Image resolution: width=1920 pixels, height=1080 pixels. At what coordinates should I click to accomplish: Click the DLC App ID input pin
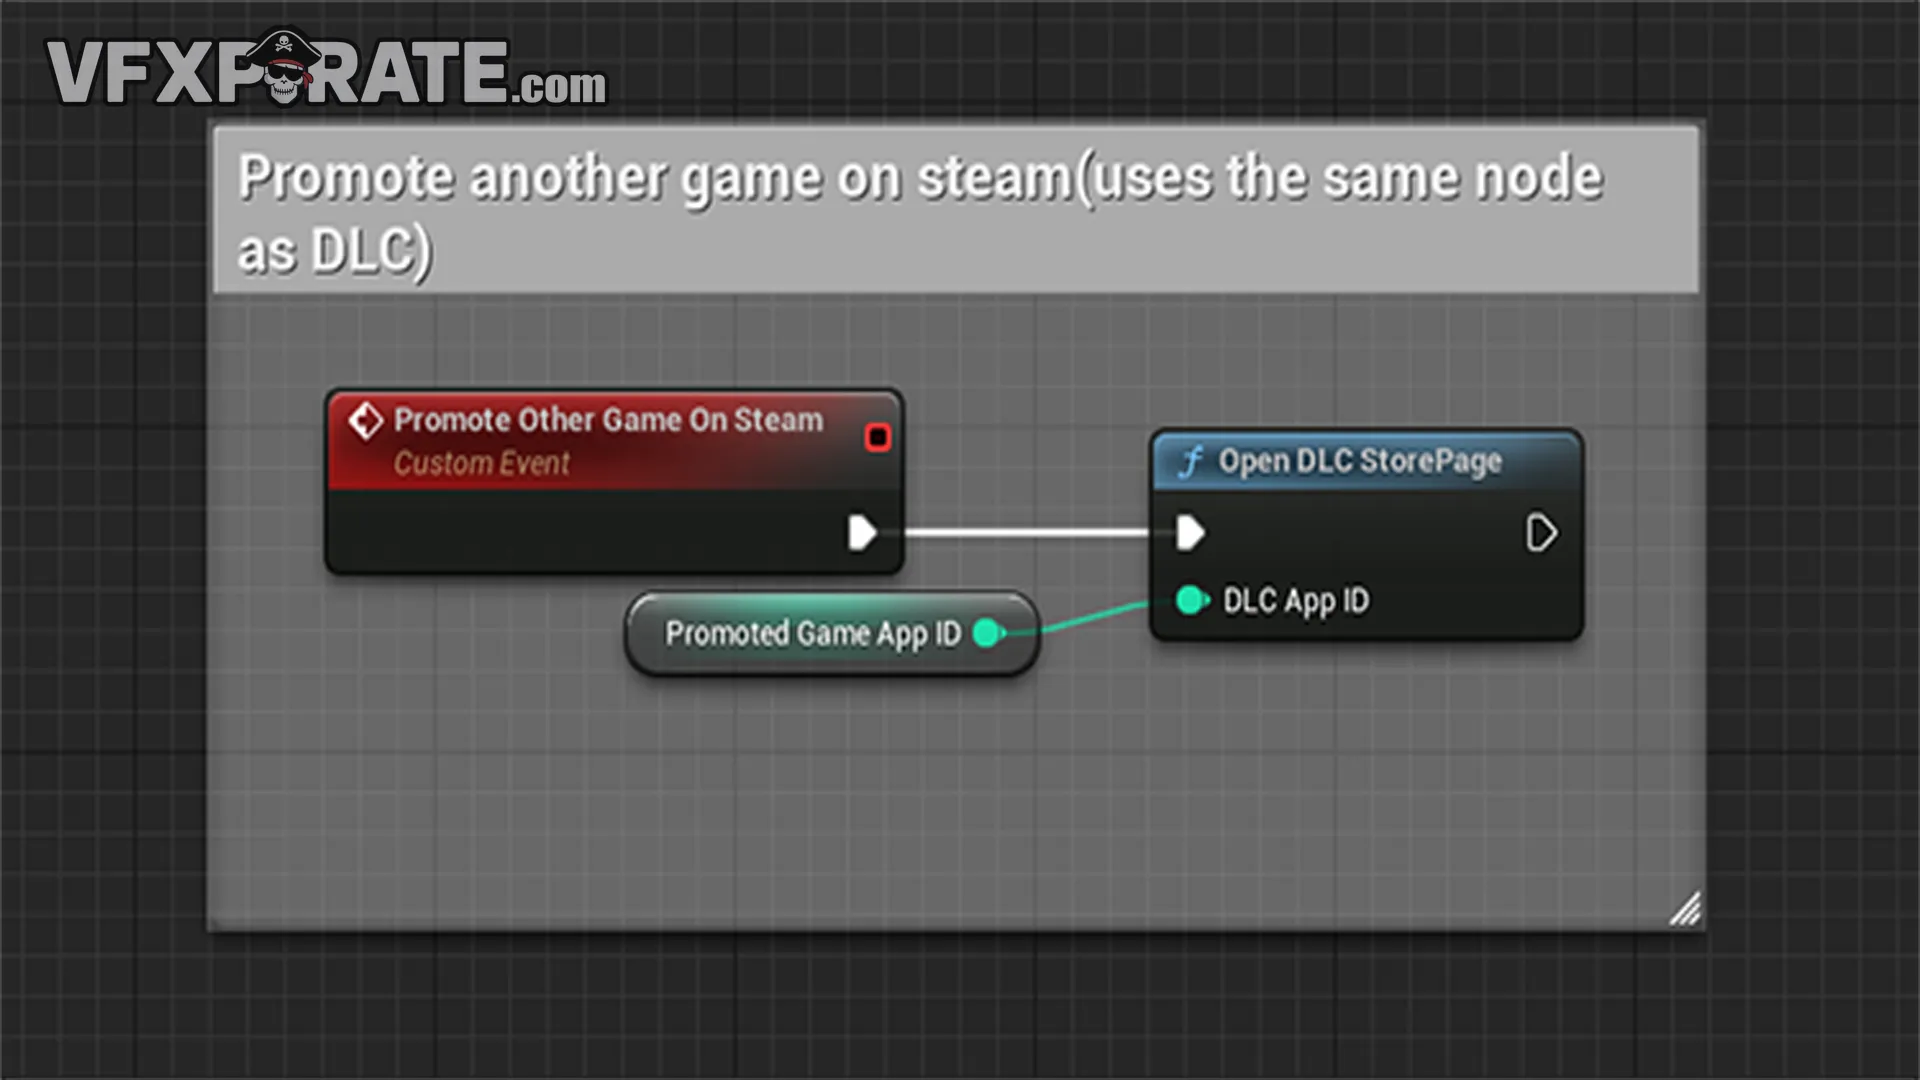tap(1192, 600)
